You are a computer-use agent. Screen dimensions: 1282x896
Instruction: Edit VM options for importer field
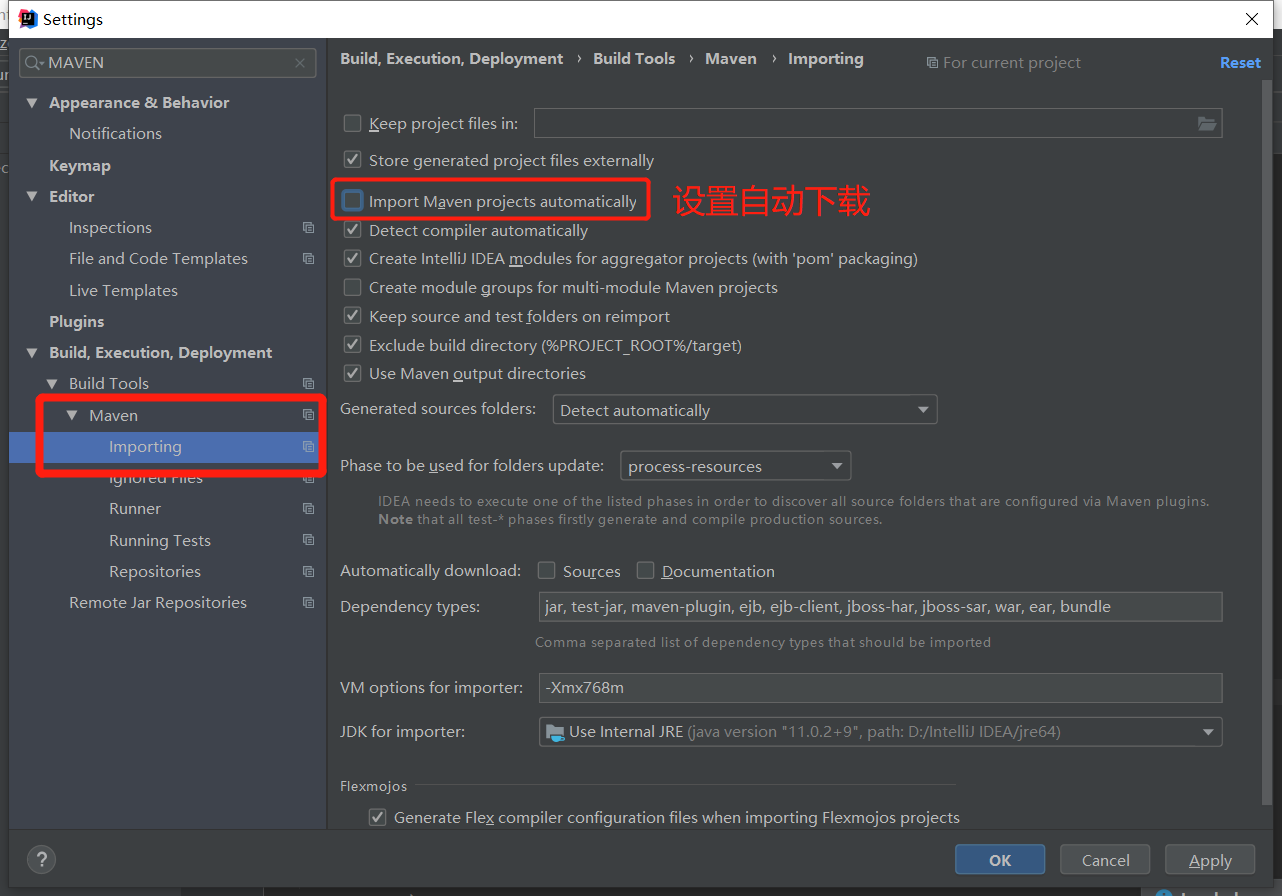point(880,688)
